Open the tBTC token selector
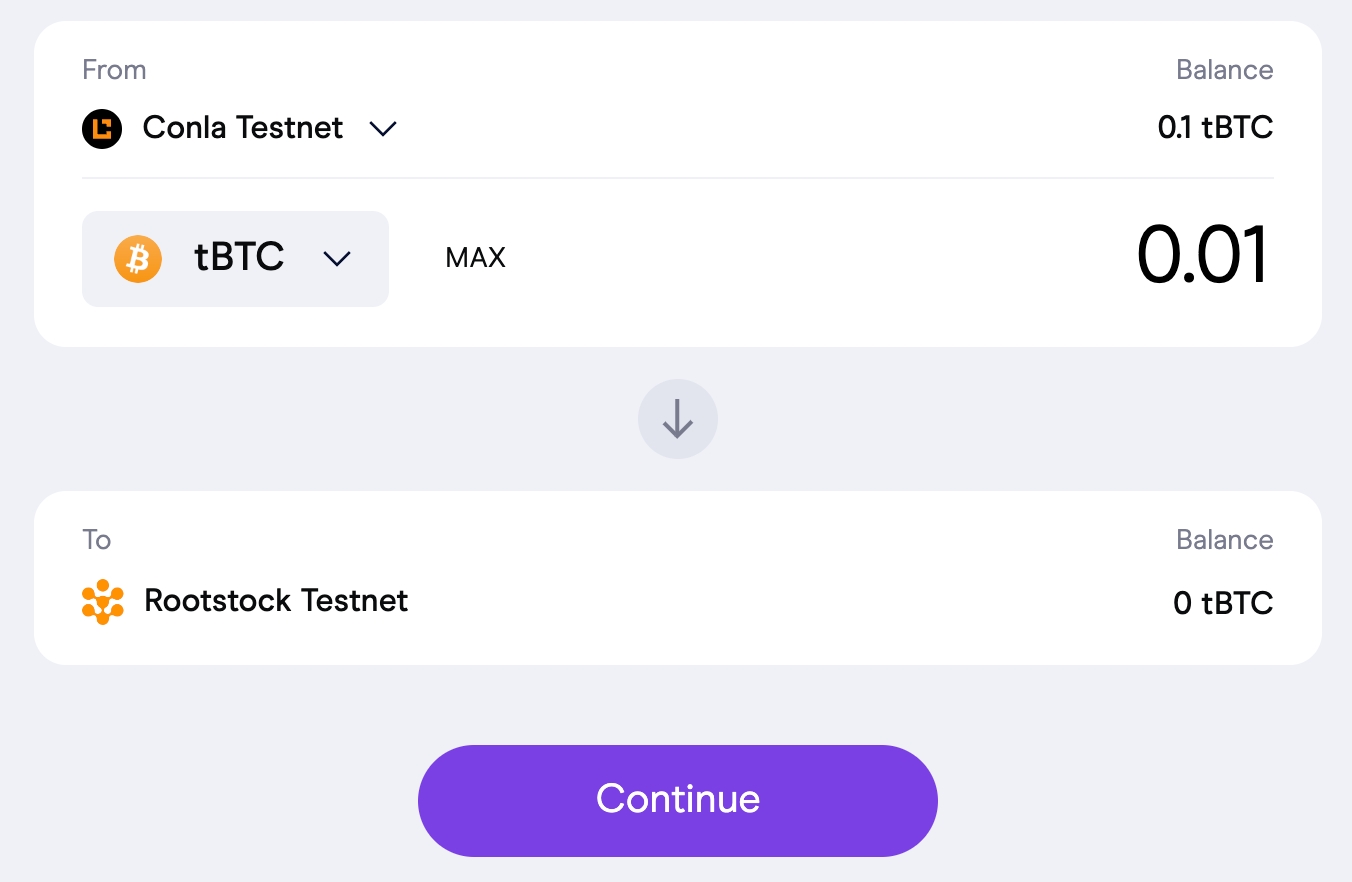The height and width of the screenshot is (882, 1352). tap(235, 259)
